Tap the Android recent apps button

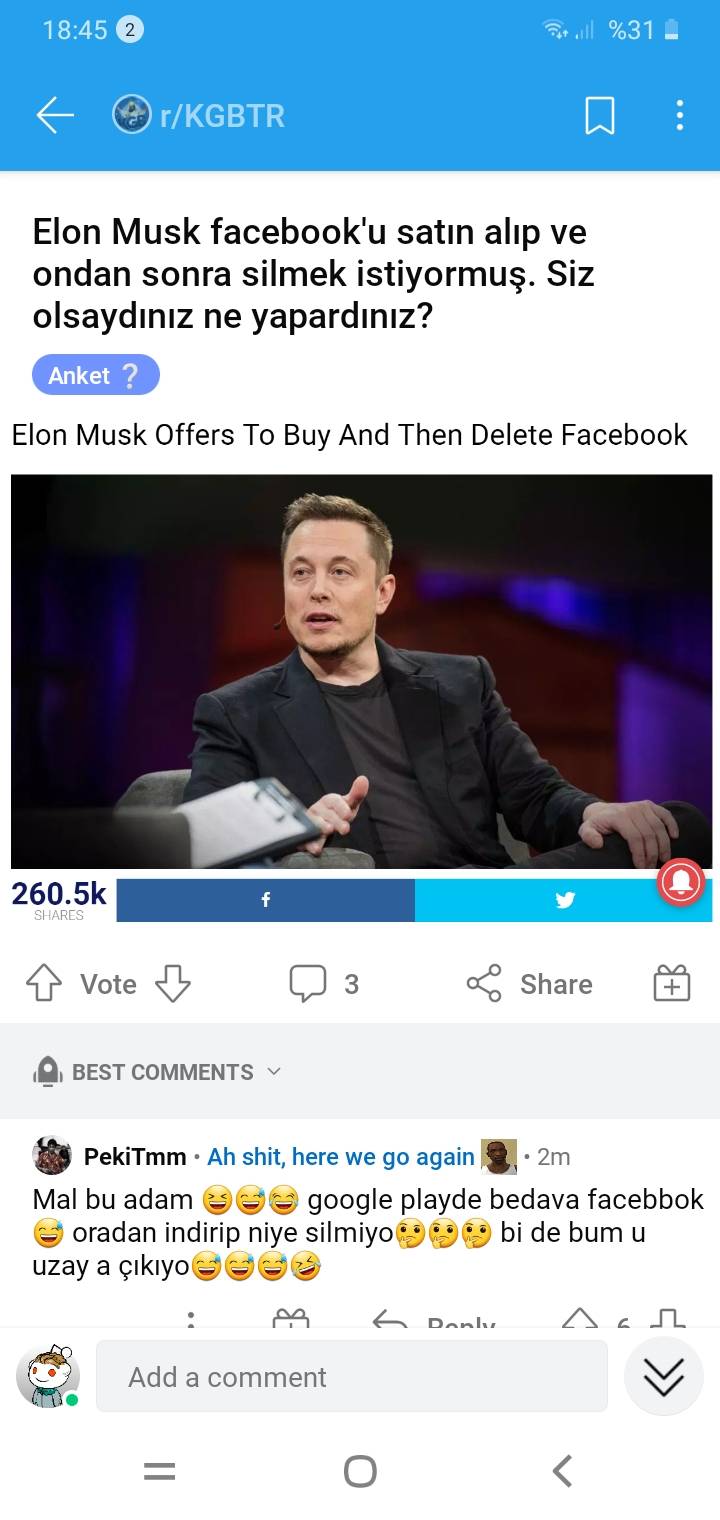pos(159,1471)
